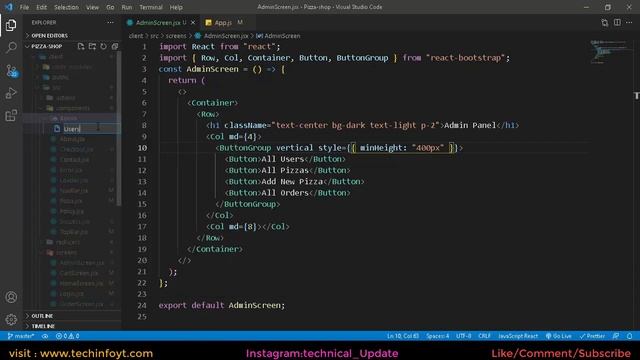Split the editor right
The width and height of the screenshot is (640, 360).
coord(617,22)
